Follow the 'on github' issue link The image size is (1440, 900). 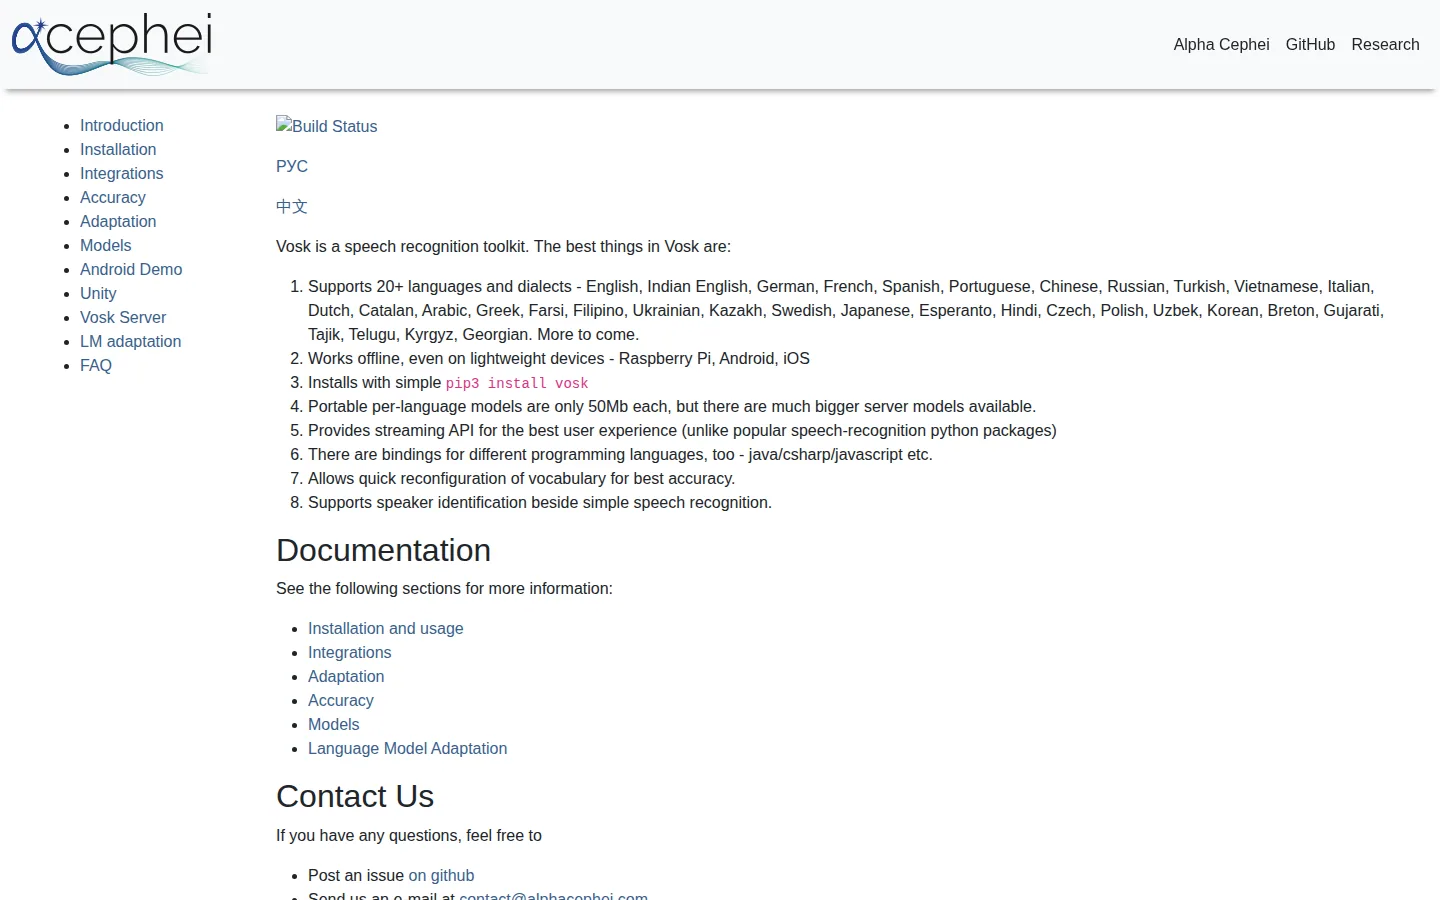pyautogui.click(x=441, y=875)
